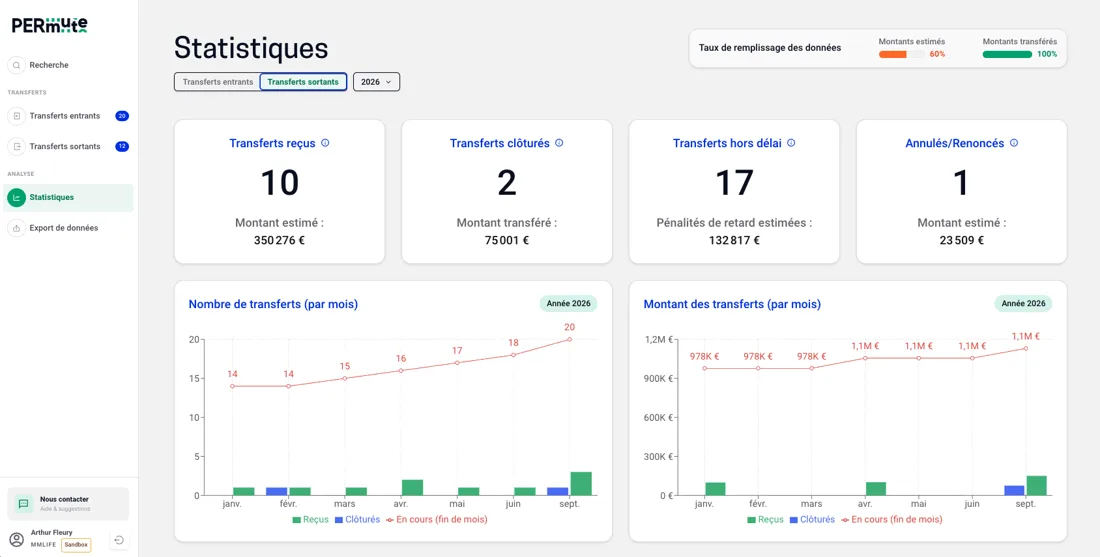
Task: Click the badge 20 on Transferts entrants
Action: click(x=122, y=116)
